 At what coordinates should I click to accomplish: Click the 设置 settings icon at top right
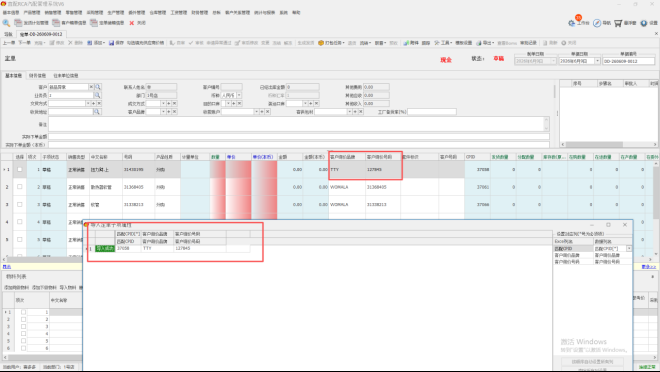coord(644,23)
